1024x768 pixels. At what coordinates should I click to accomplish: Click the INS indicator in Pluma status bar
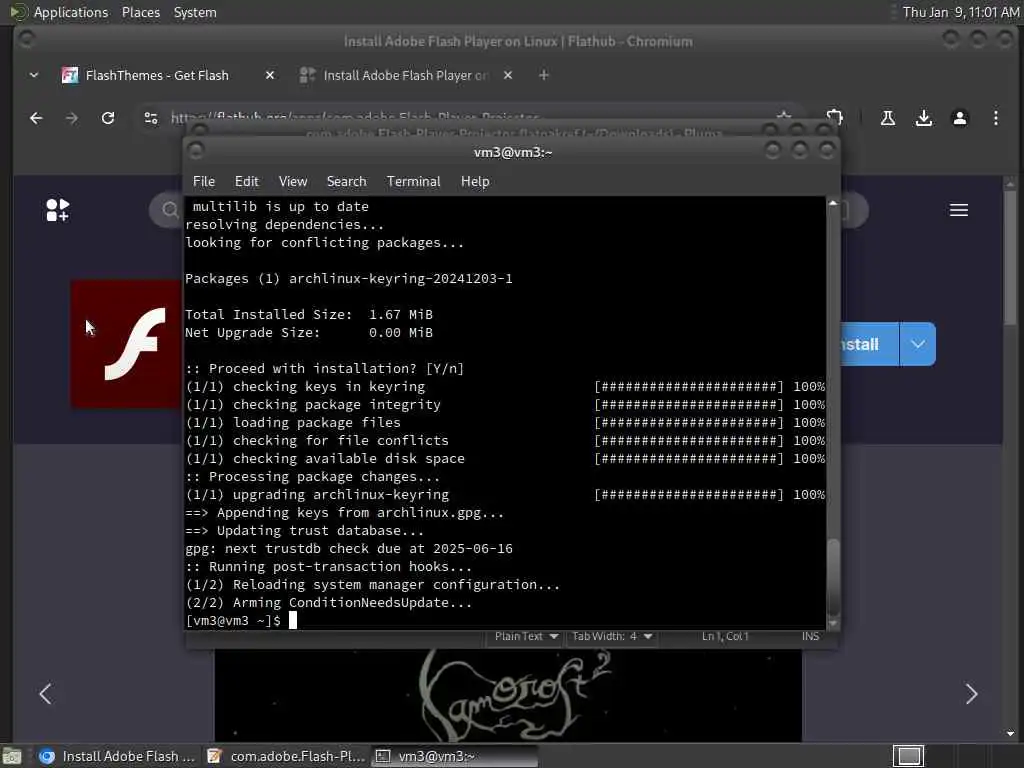[x=810, y=636]
